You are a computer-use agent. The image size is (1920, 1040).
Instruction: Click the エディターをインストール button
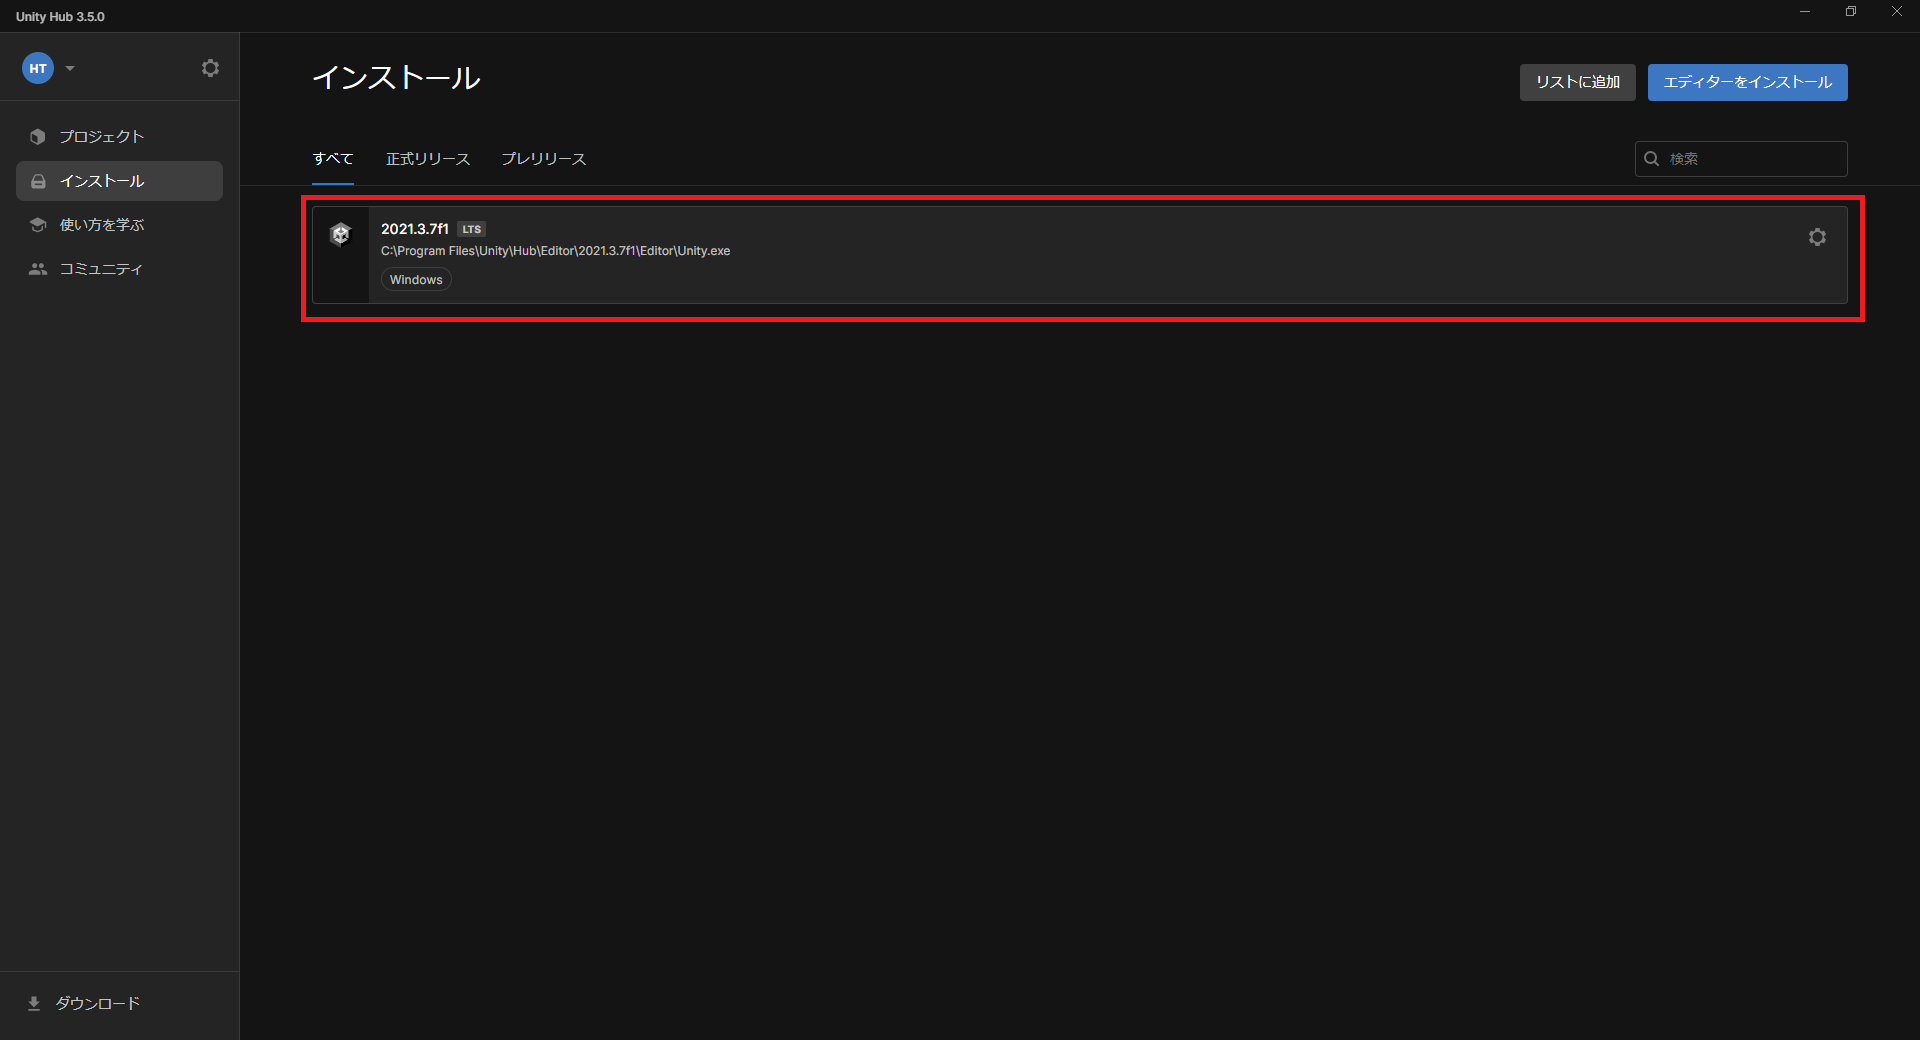[1747, 82]
